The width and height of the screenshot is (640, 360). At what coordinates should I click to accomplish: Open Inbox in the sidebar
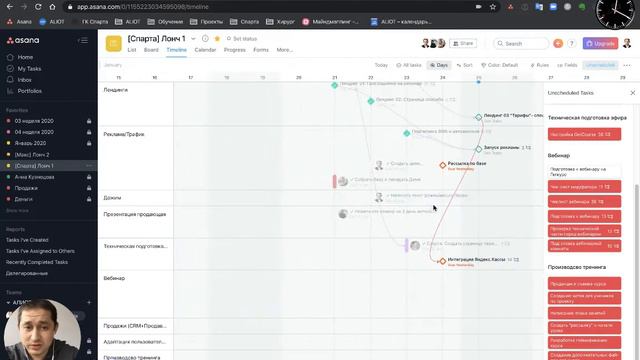coord(24,80)
